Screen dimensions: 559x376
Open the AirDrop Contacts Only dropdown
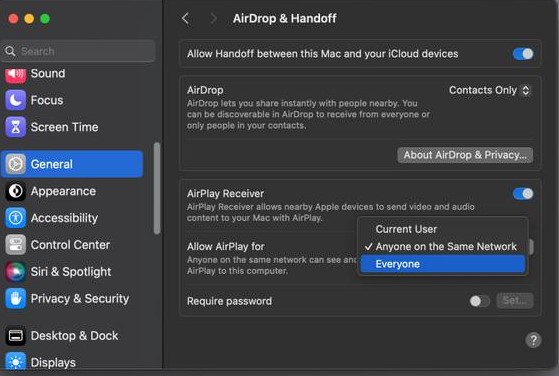tap(490, 90)
